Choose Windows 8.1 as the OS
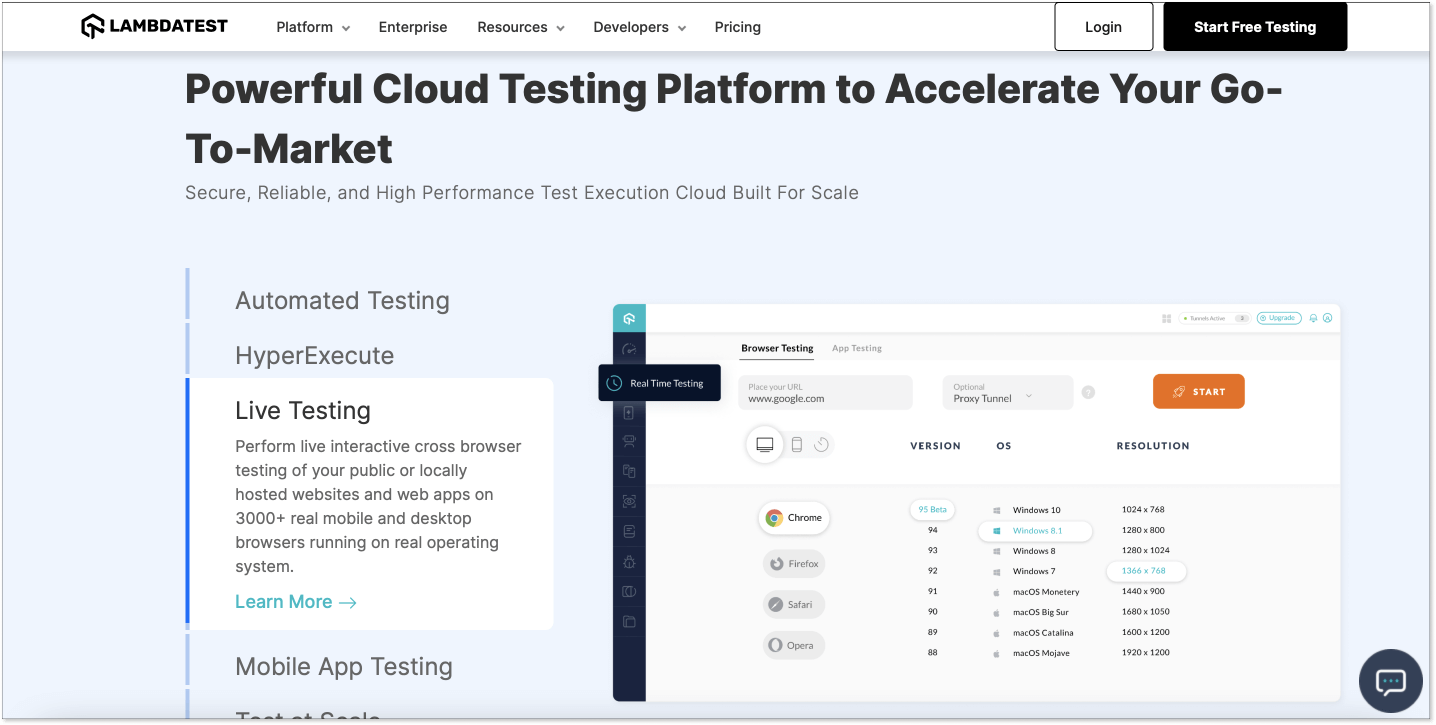 (1035, 531)
